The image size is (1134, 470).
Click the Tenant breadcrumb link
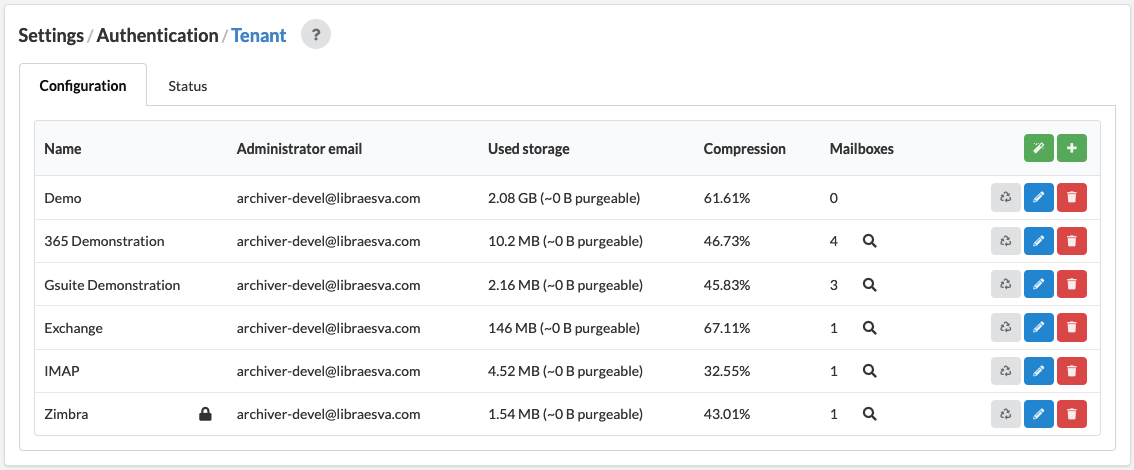(259, 35)
